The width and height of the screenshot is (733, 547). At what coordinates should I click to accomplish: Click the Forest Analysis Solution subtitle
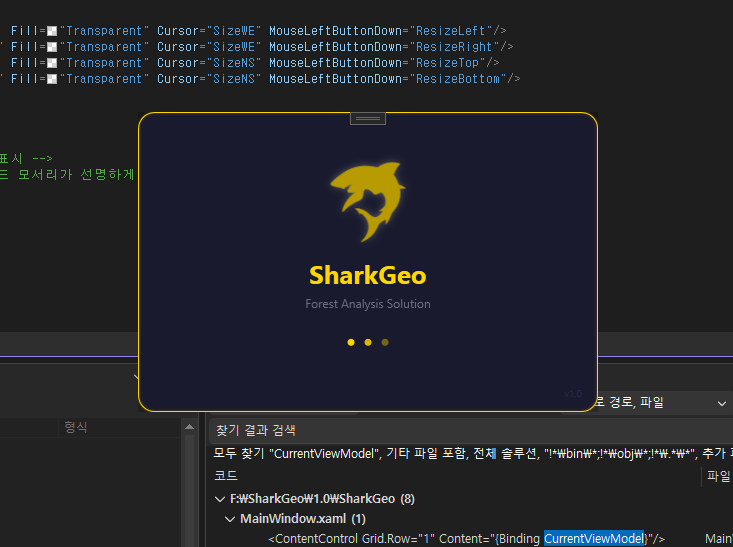[x=368, y=304]
